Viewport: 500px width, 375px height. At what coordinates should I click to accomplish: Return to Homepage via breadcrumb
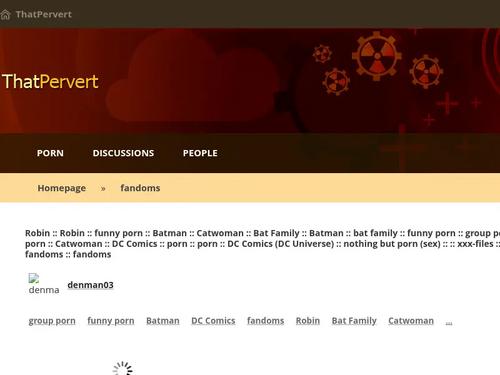tap(62, 188)
